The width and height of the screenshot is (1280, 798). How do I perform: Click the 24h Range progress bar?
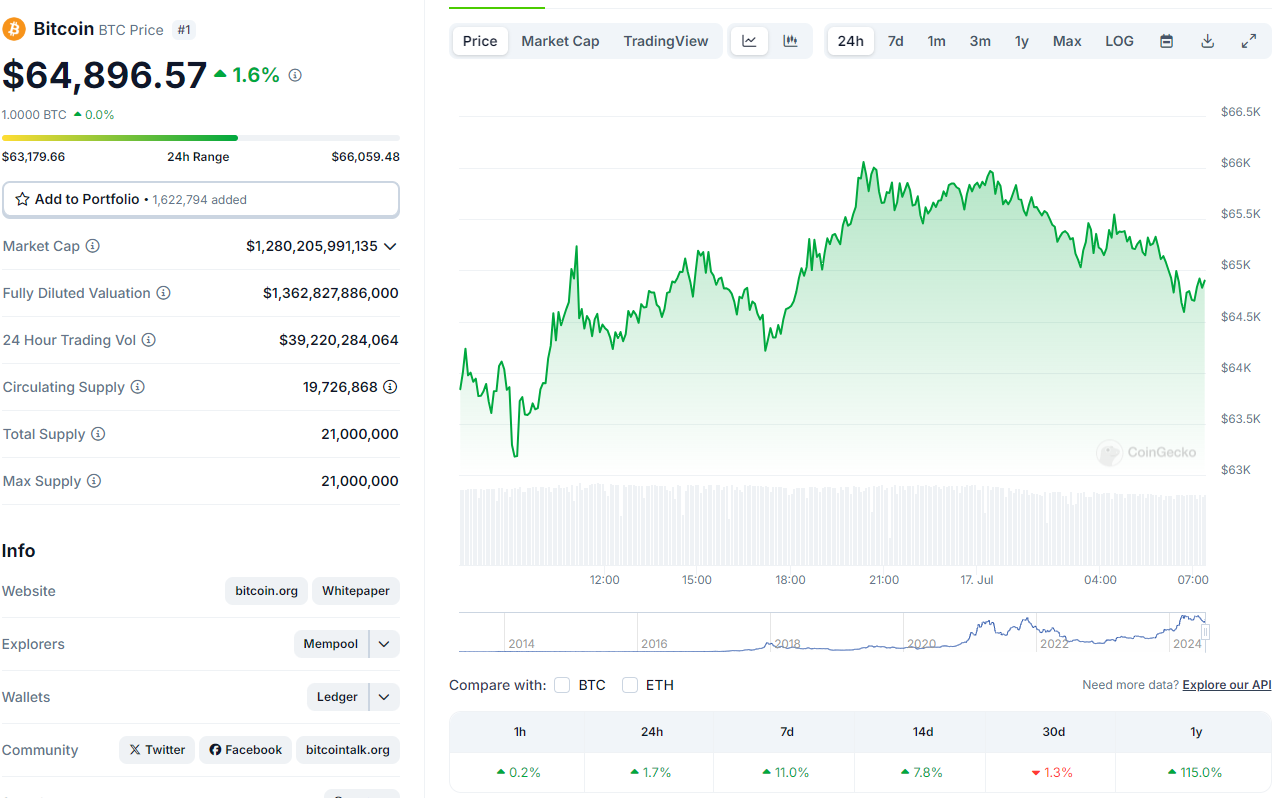(x=201, y=138)
